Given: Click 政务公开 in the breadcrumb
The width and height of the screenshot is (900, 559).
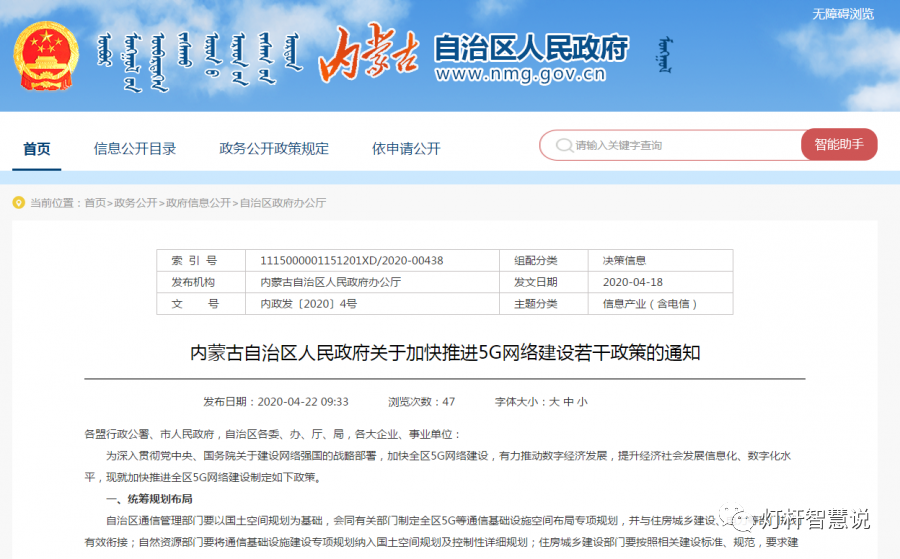Looking at the screenshot, I should click(135, 203).
